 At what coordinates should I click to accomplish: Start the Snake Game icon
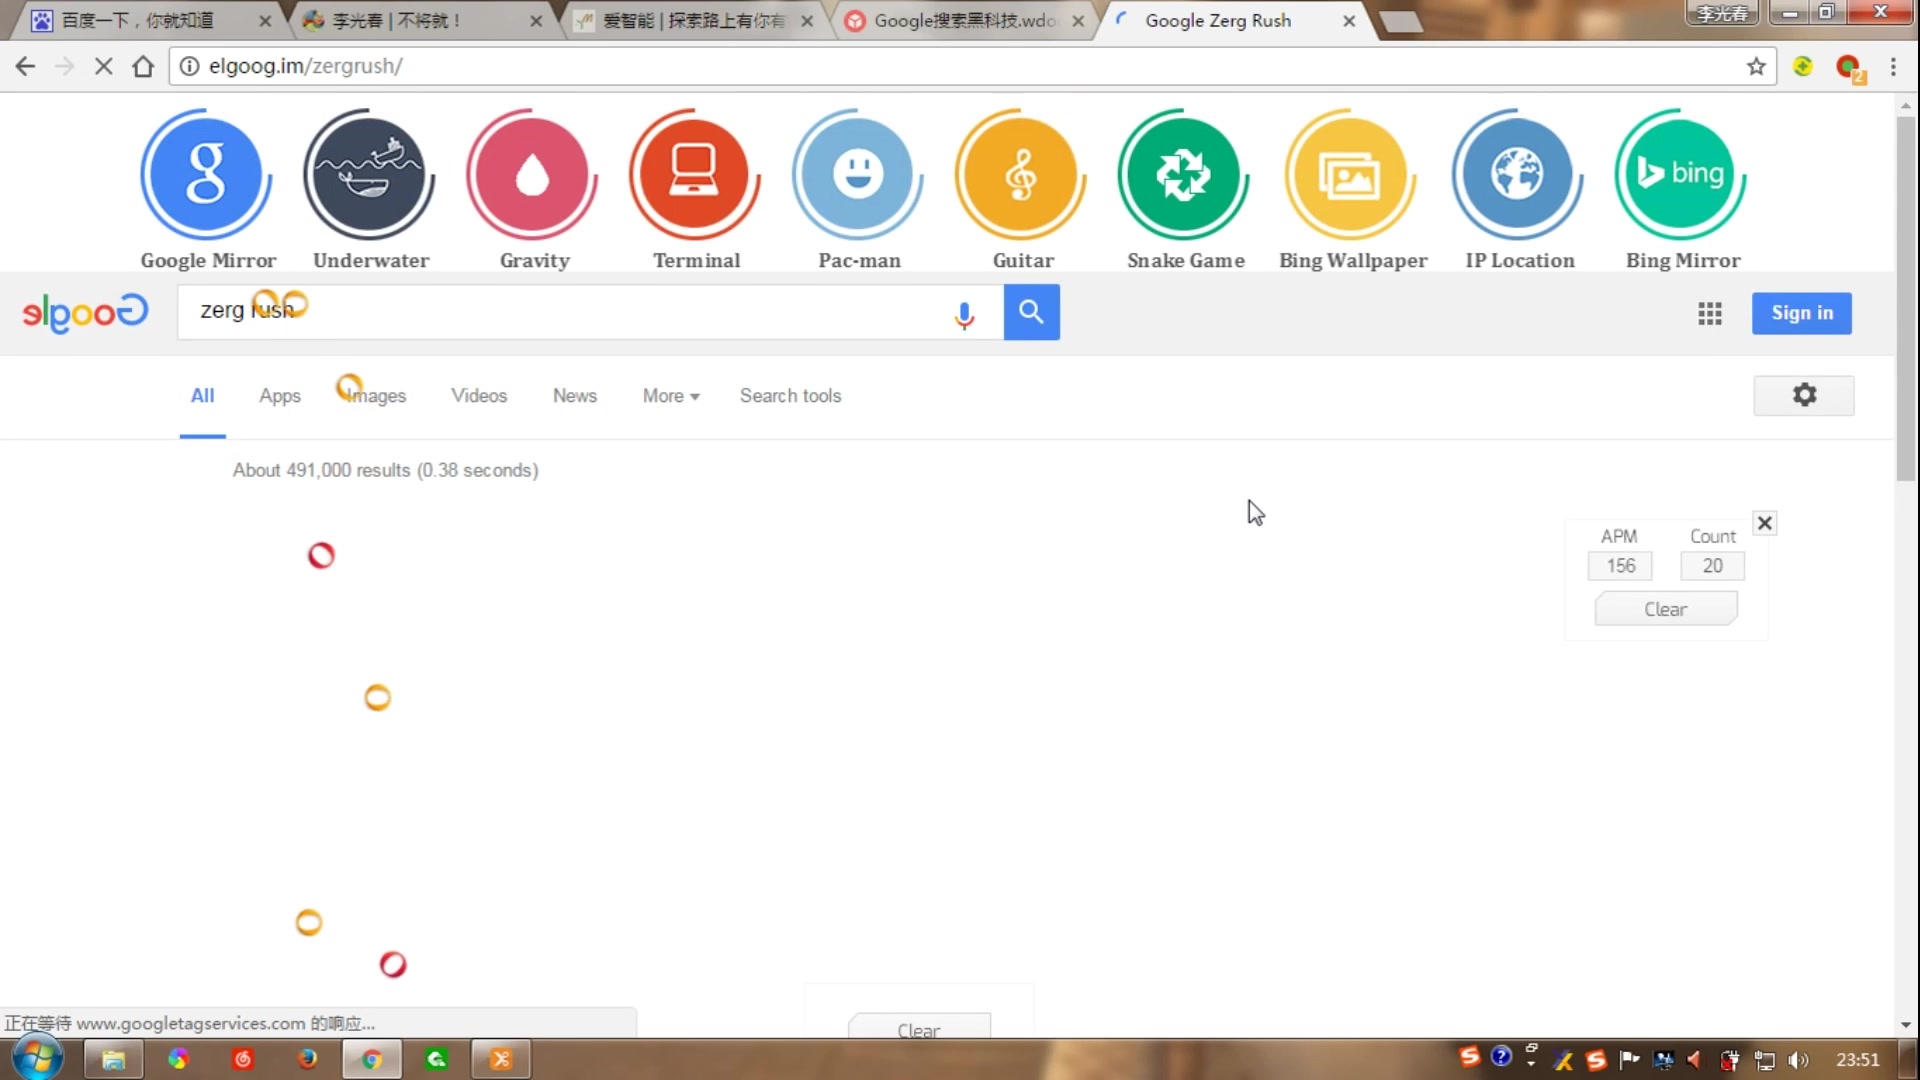click(x=1184, y=174)
